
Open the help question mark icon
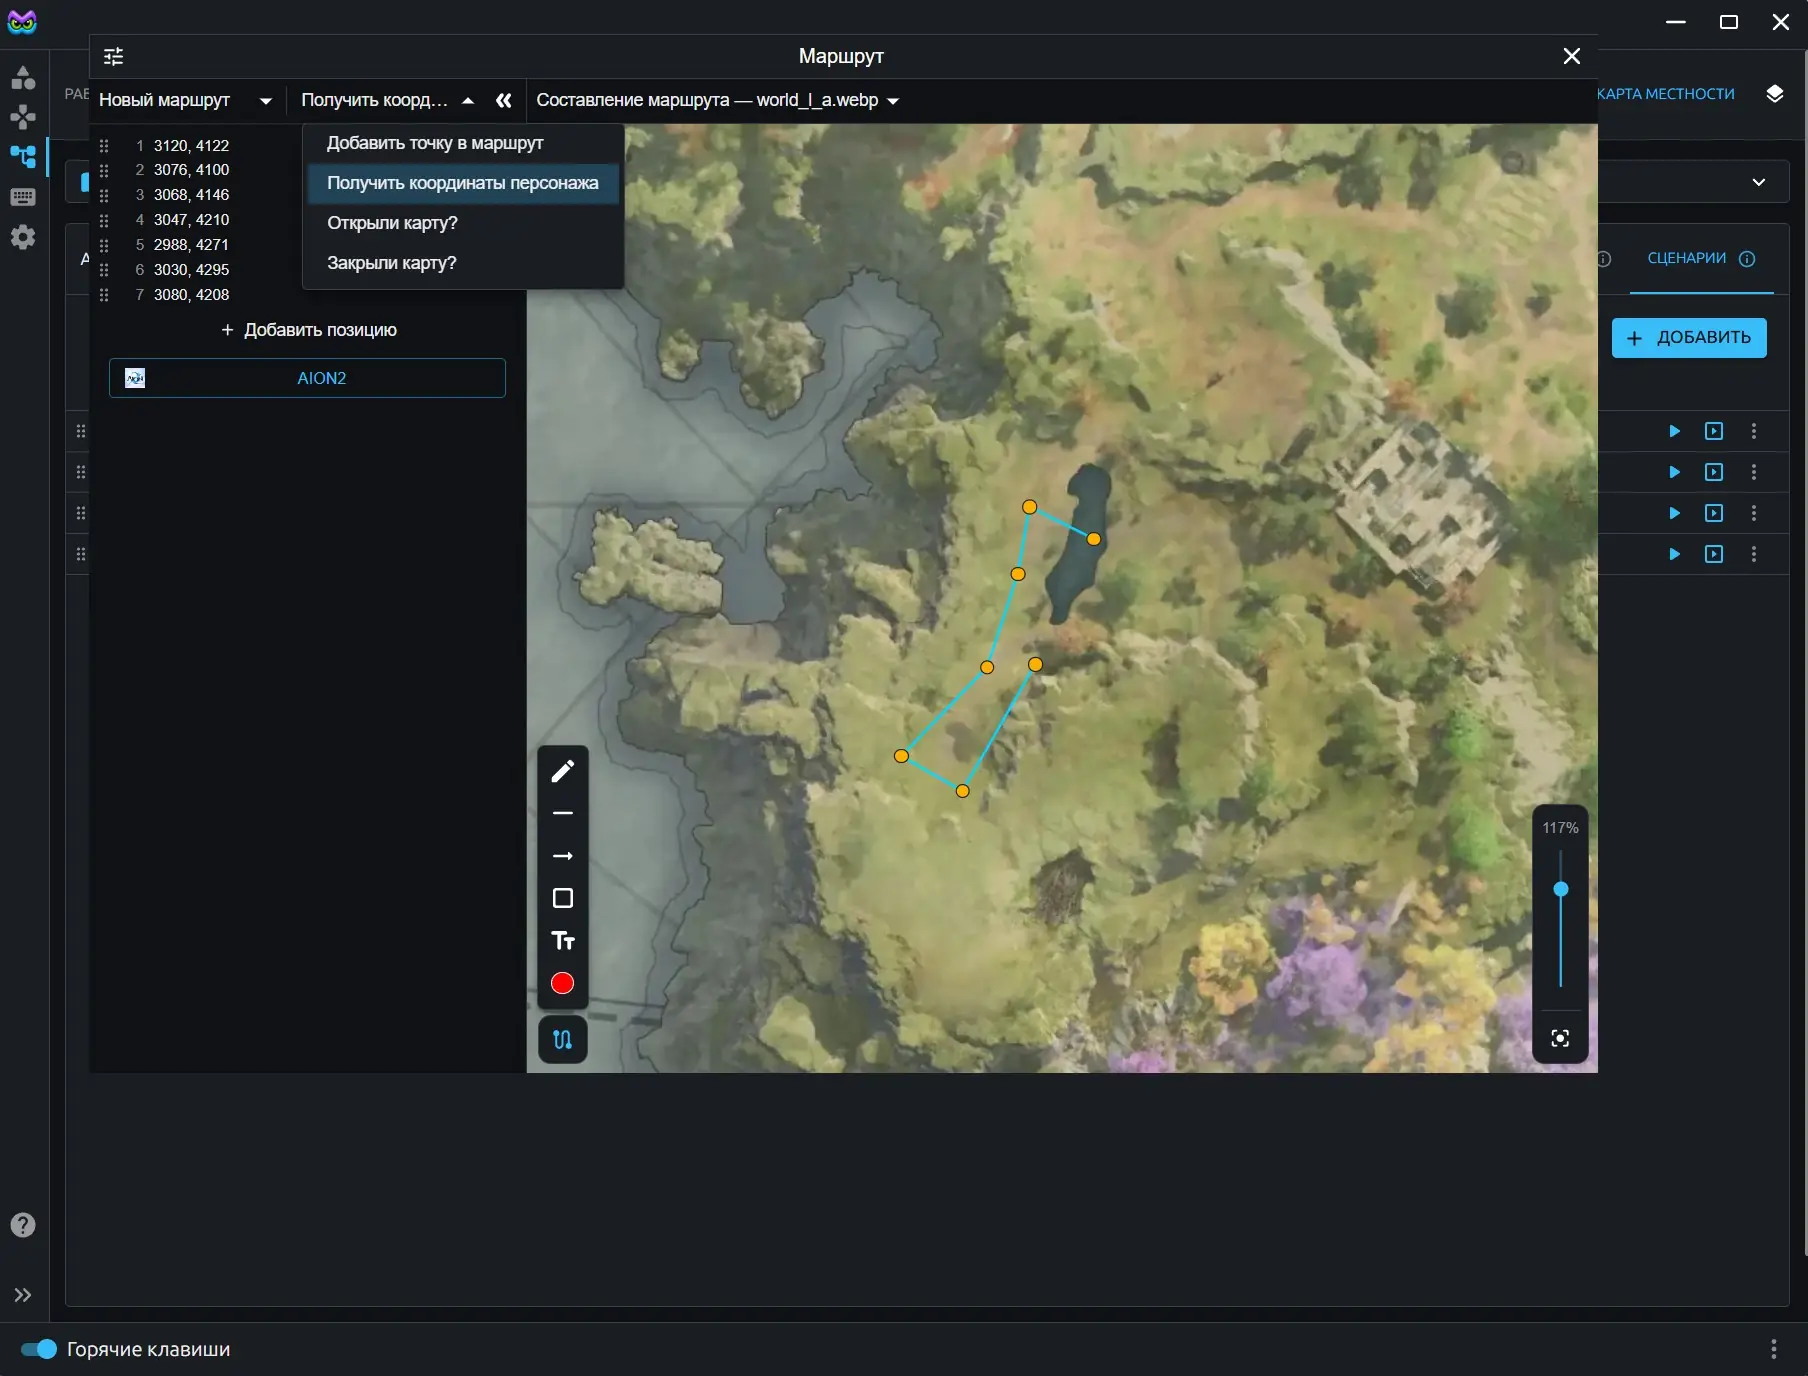point(23,1225)
